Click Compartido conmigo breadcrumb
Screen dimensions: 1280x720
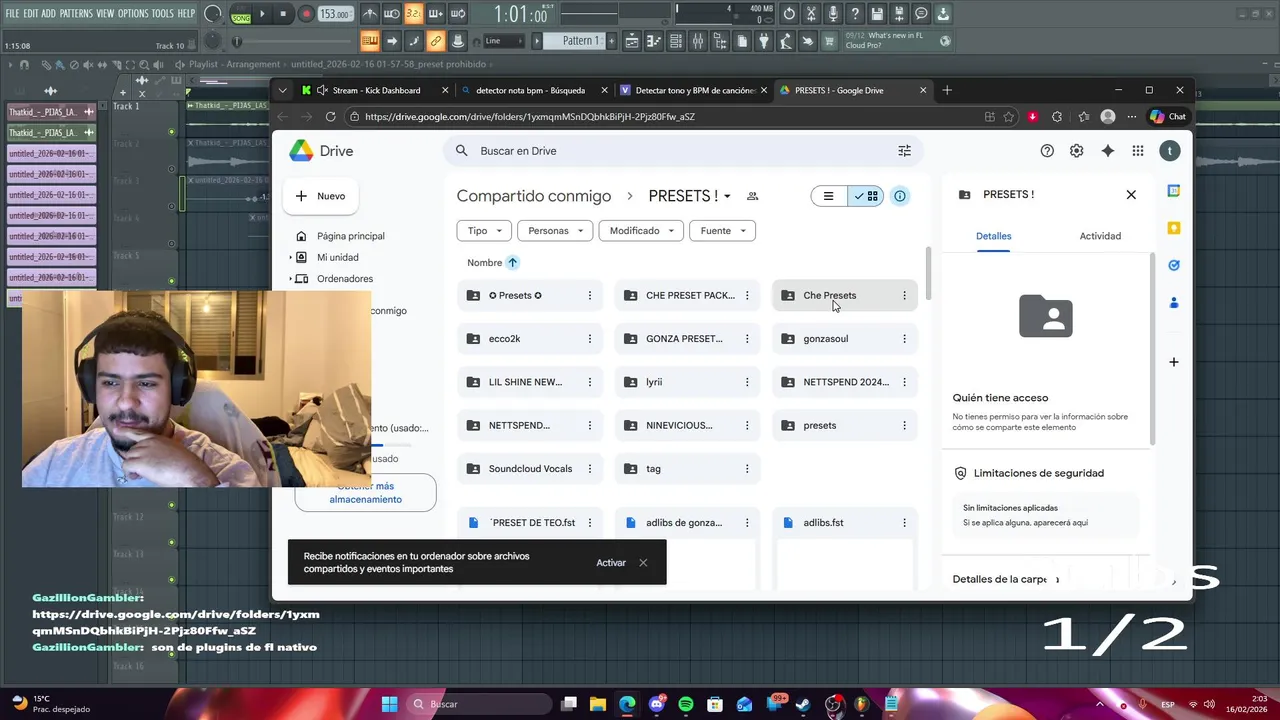pos(534,196)
